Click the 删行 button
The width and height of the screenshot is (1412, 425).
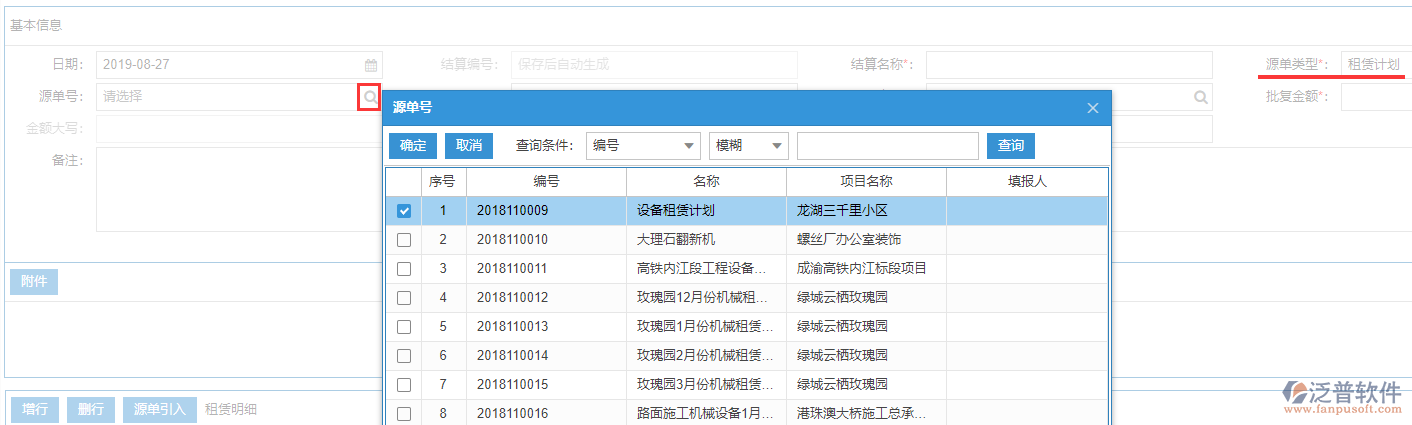point(91,410)
